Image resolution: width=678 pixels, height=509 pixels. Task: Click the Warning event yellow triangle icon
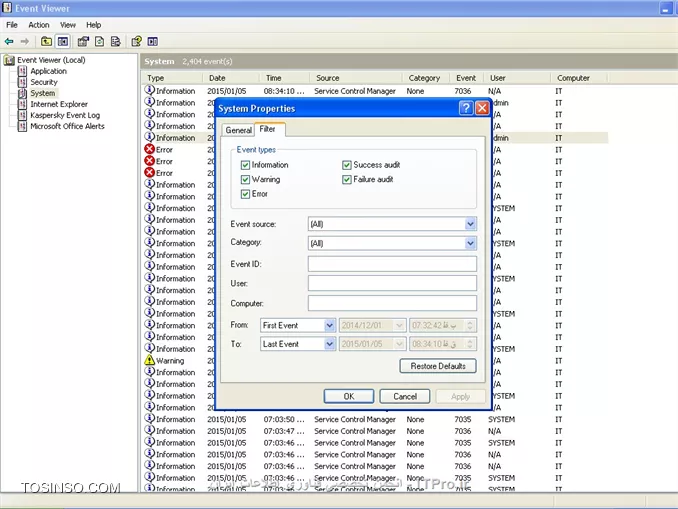(x=149, y=360)
